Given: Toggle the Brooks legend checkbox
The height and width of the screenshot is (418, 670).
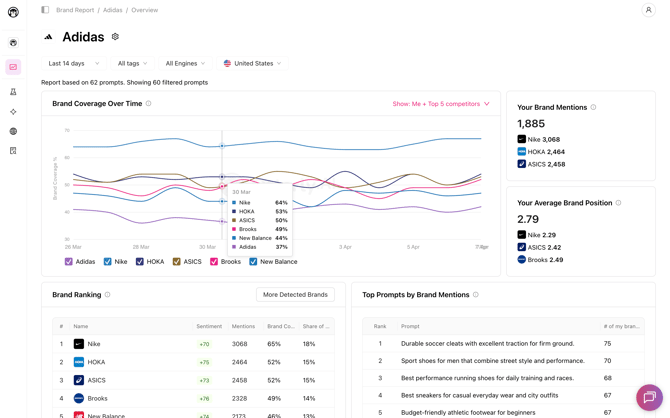Looking at the screenshot, I should (x=214, y=262).
